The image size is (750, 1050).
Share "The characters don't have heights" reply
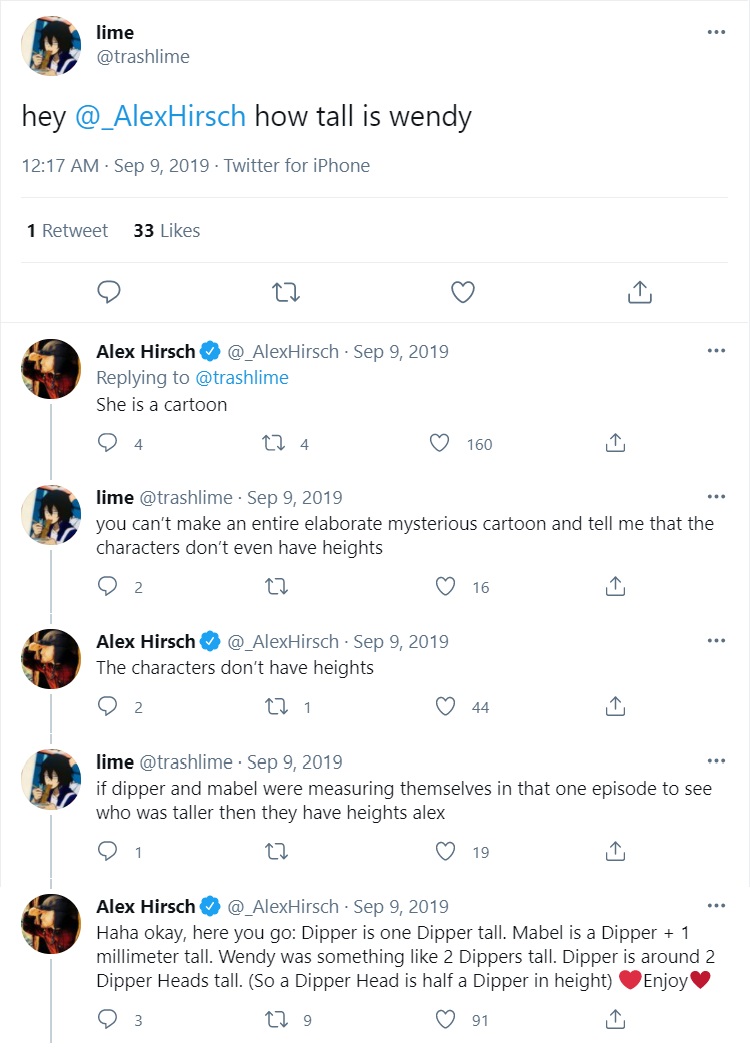[616, 706]
